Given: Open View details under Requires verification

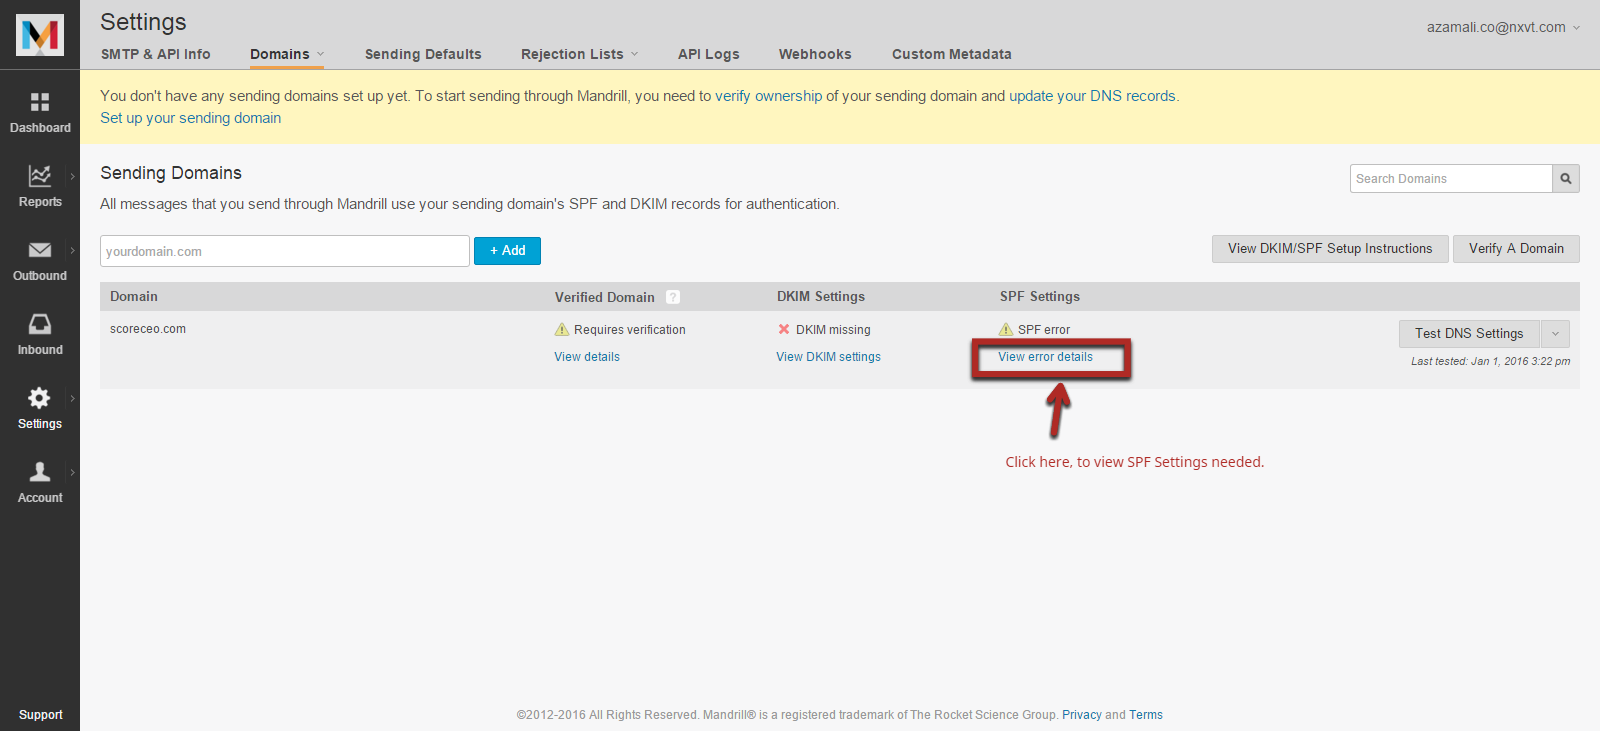Looking at the screenshot, I should [x=587, y=357].
